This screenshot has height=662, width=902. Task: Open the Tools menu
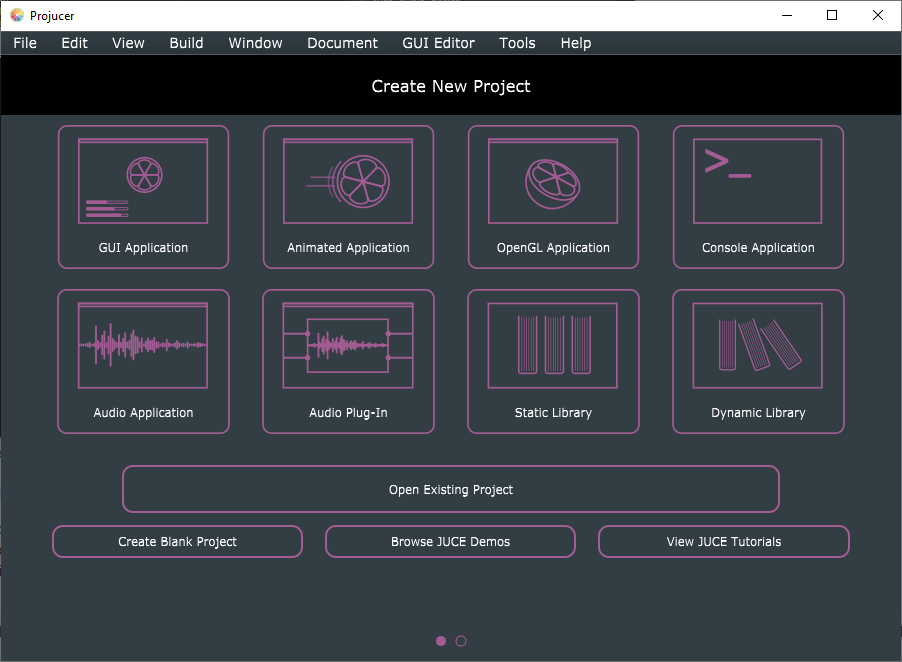pos(517,43)
